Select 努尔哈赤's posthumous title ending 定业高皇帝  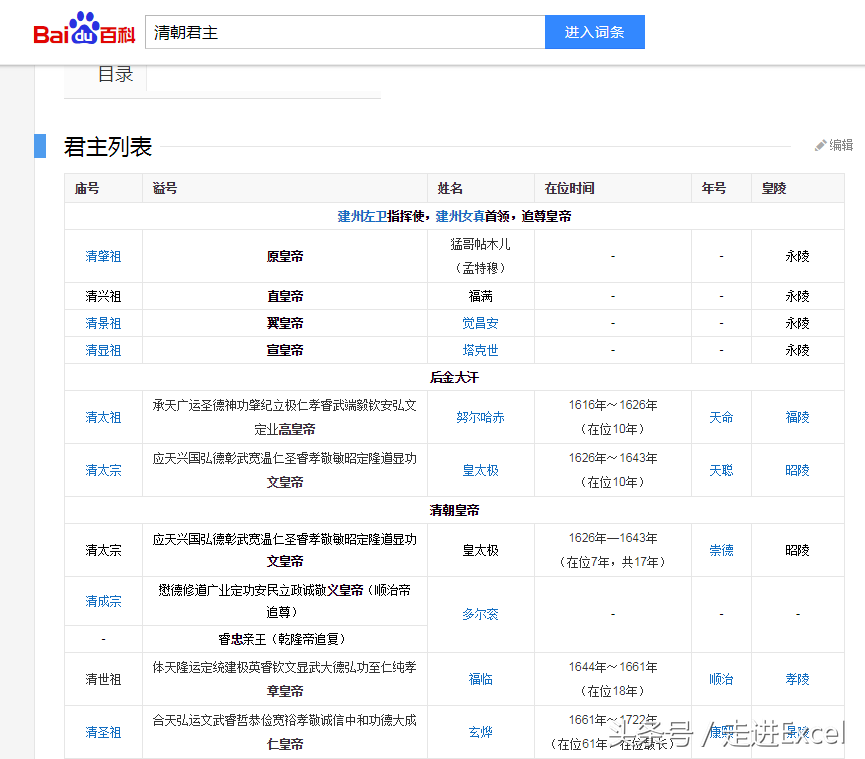point(285,417)
